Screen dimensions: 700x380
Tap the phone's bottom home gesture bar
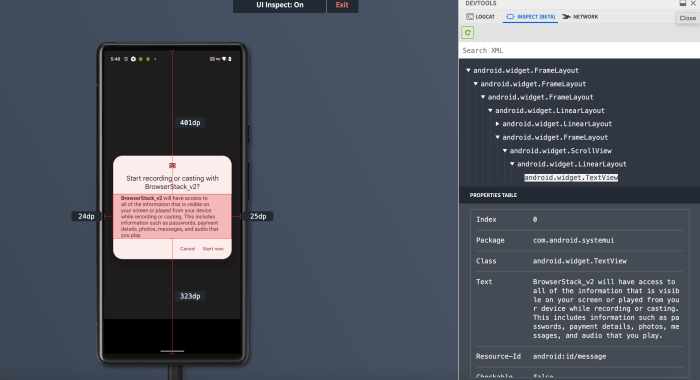point(172,351)
